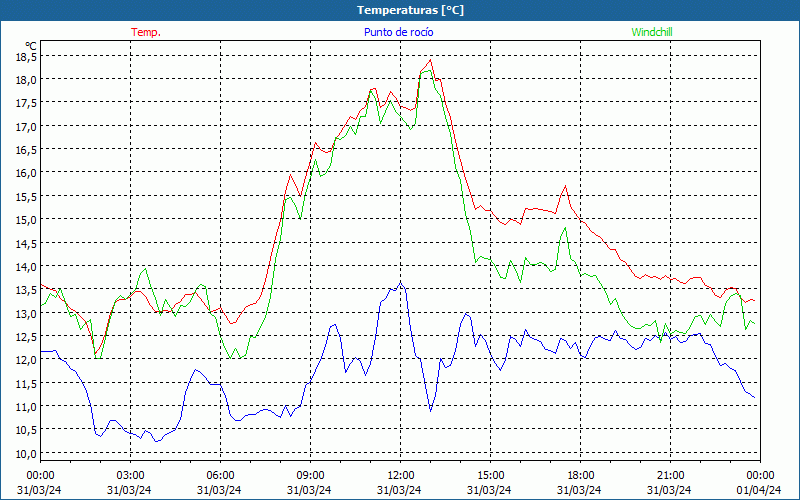Click the 12,5 value on the y-axis

coord(26,336)
